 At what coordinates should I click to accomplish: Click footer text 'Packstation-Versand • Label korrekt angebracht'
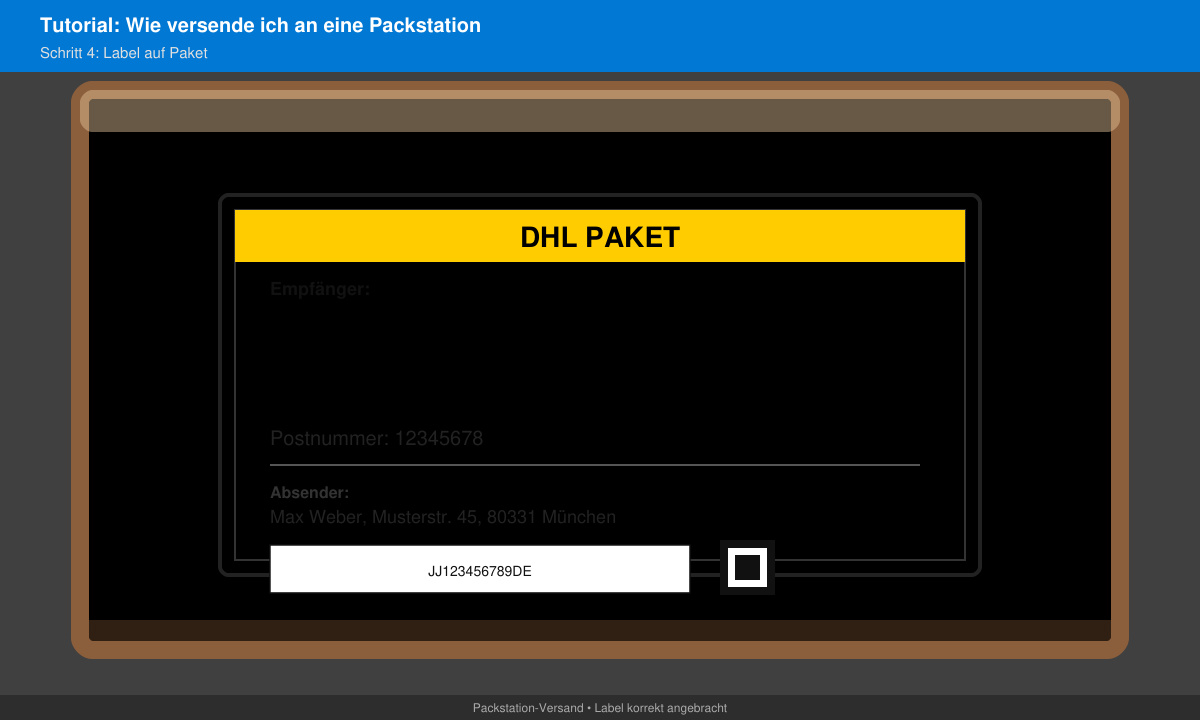pos(600,708)
